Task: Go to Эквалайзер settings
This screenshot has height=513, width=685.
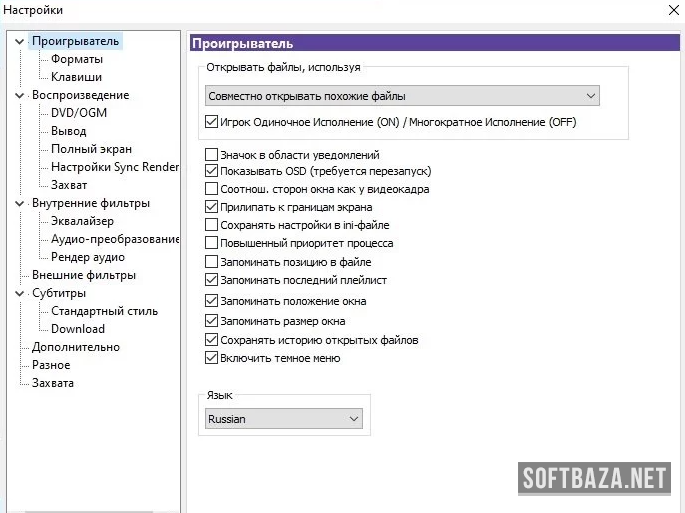Action: pyautogui.click(x=82, y=221)
